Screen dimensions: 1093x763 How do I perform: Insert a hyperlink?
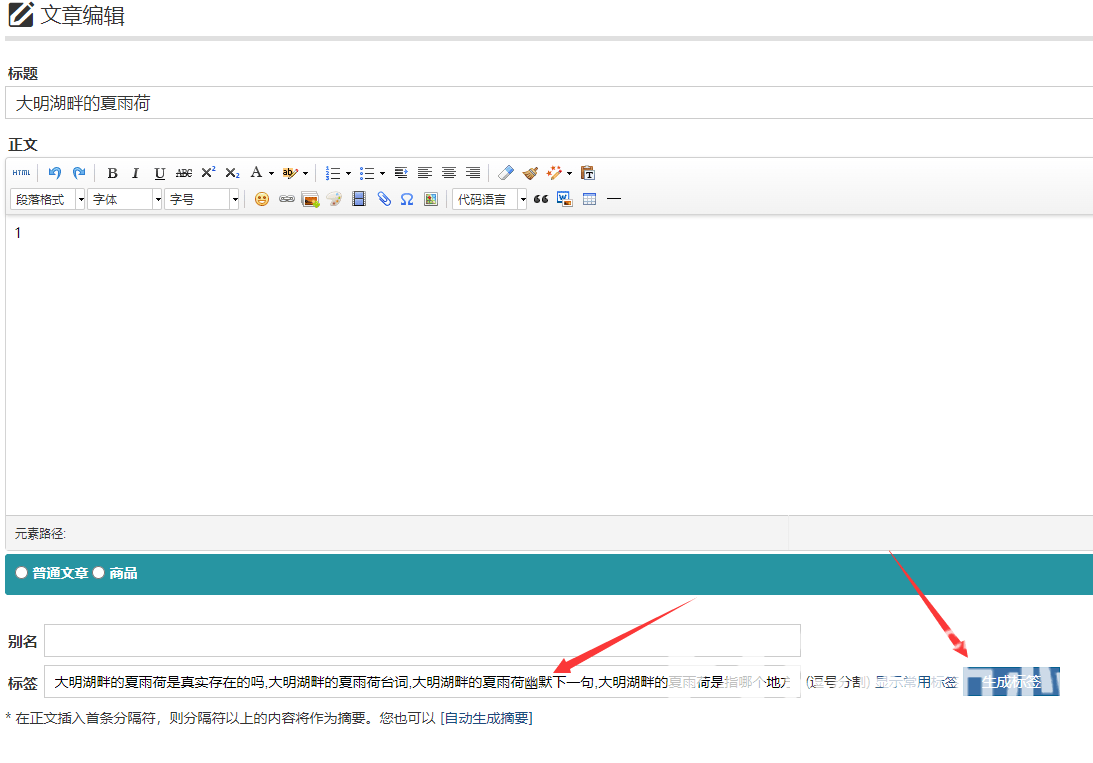point(286,199)
